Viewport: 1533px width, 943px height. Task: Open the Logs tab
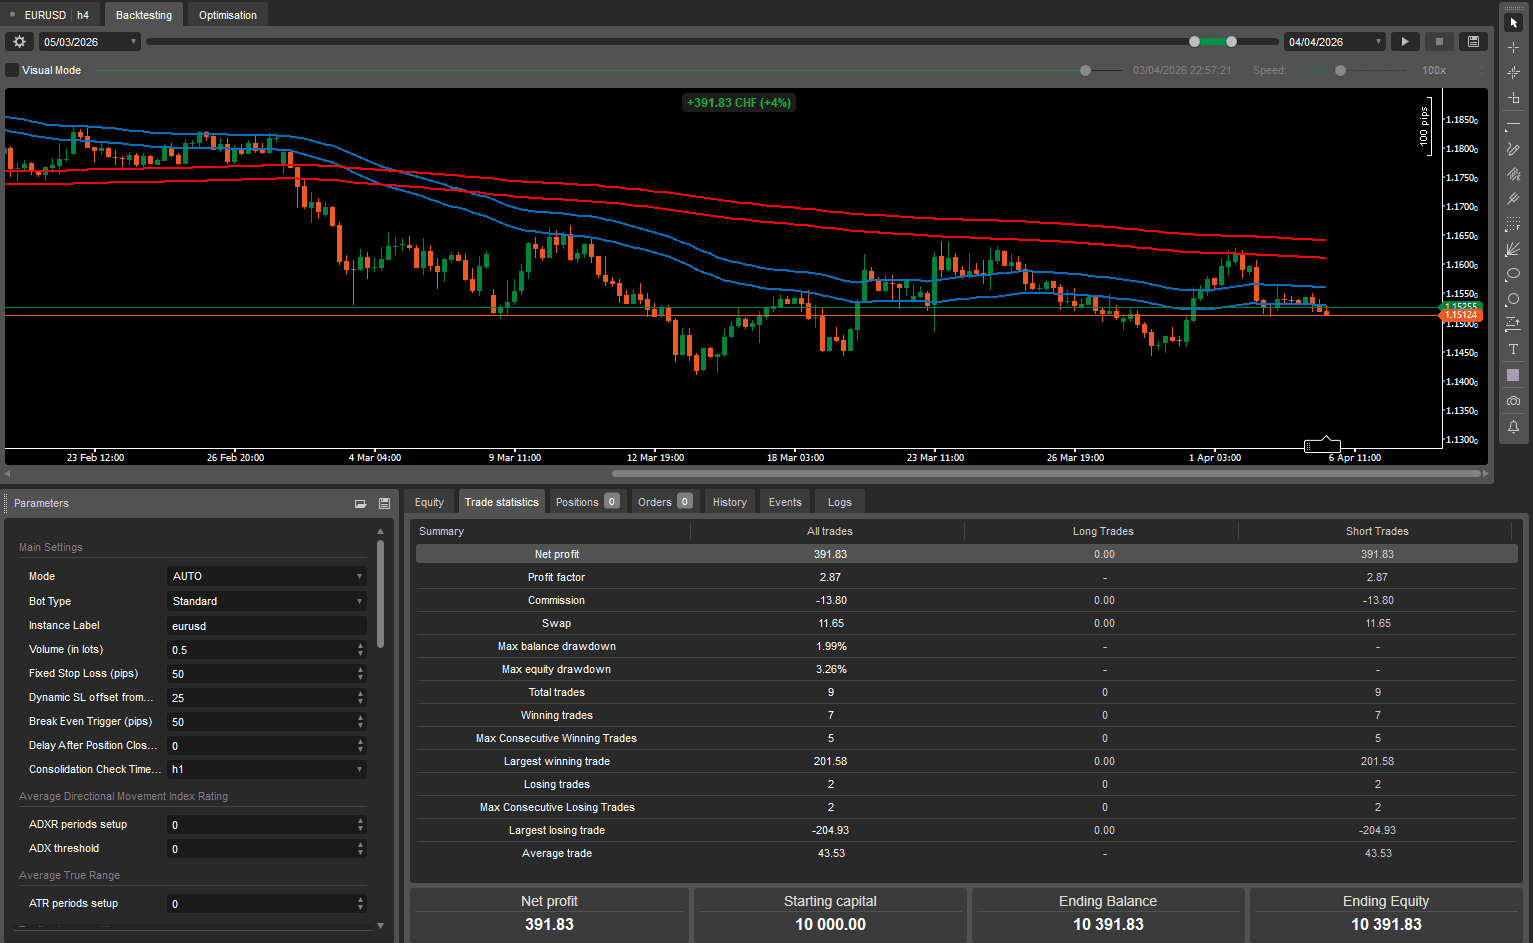[x=840, y=502]
